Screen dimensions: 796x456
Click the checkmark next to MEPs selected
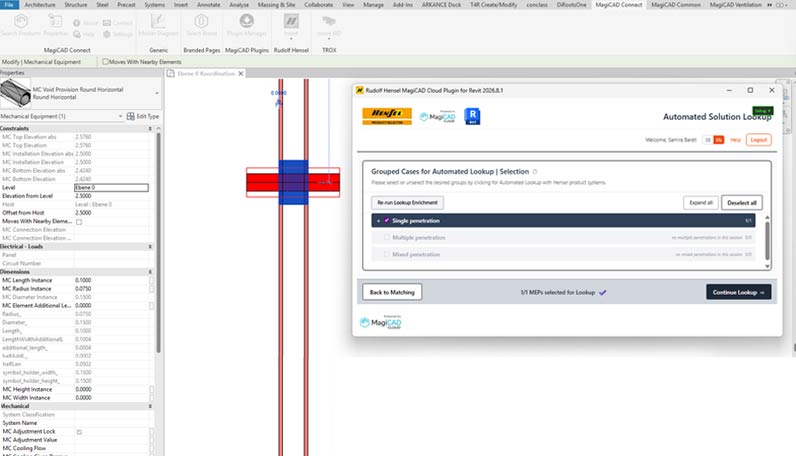pyautogui.click(x=603, y=292)
